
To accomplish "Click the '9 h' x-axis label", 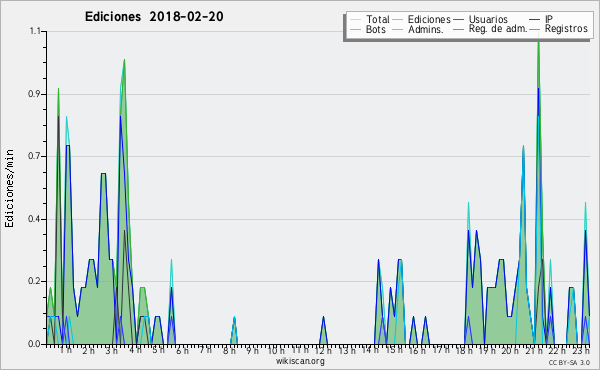I will pos(252,350).
